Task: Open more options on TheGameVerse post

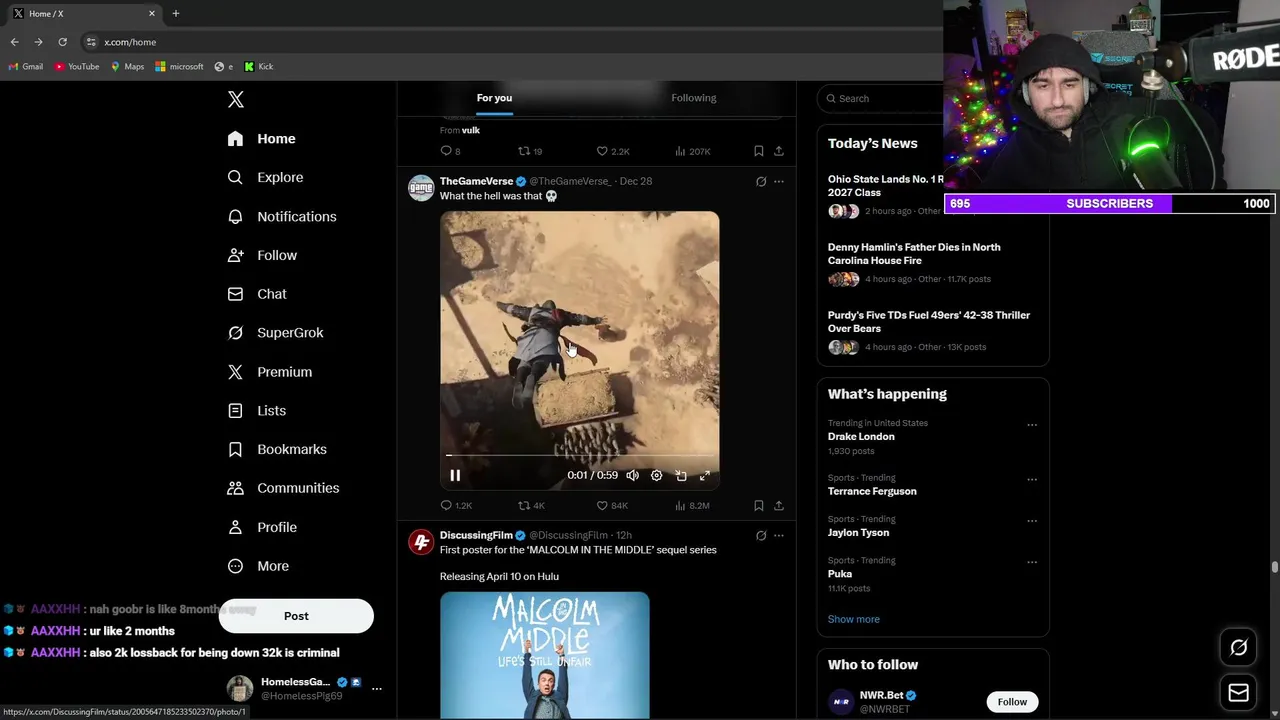Action: tap(779, 182)
